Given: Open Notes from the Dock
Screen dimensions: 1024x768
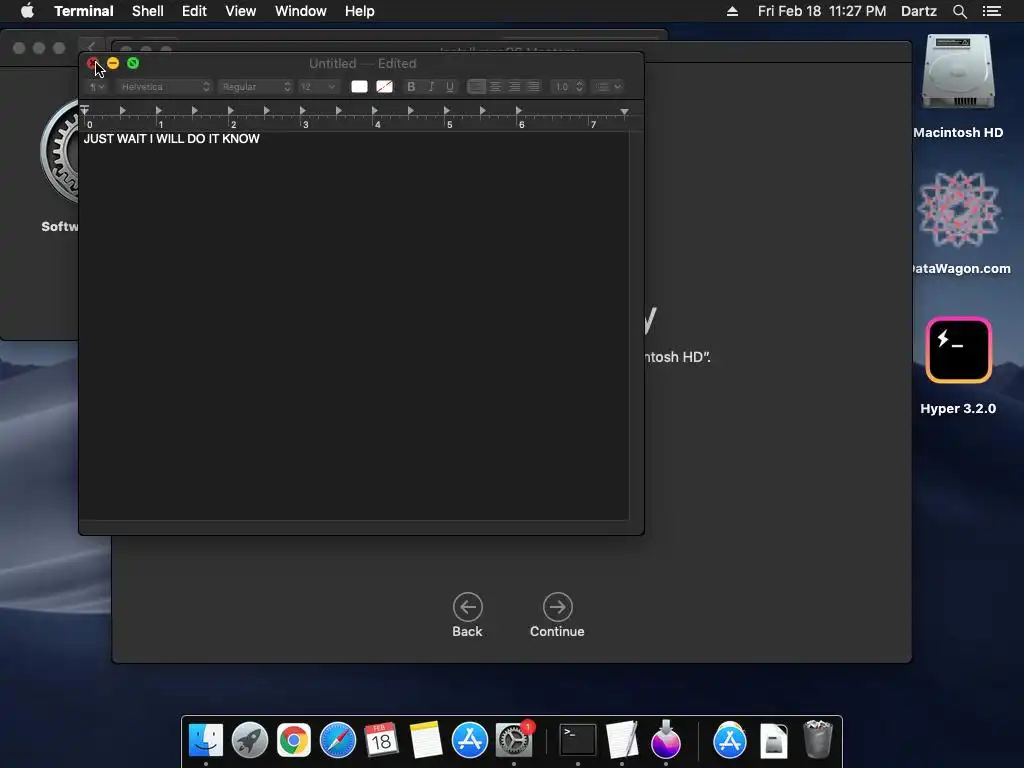Looking at the screenshot, I should (425, 741).
